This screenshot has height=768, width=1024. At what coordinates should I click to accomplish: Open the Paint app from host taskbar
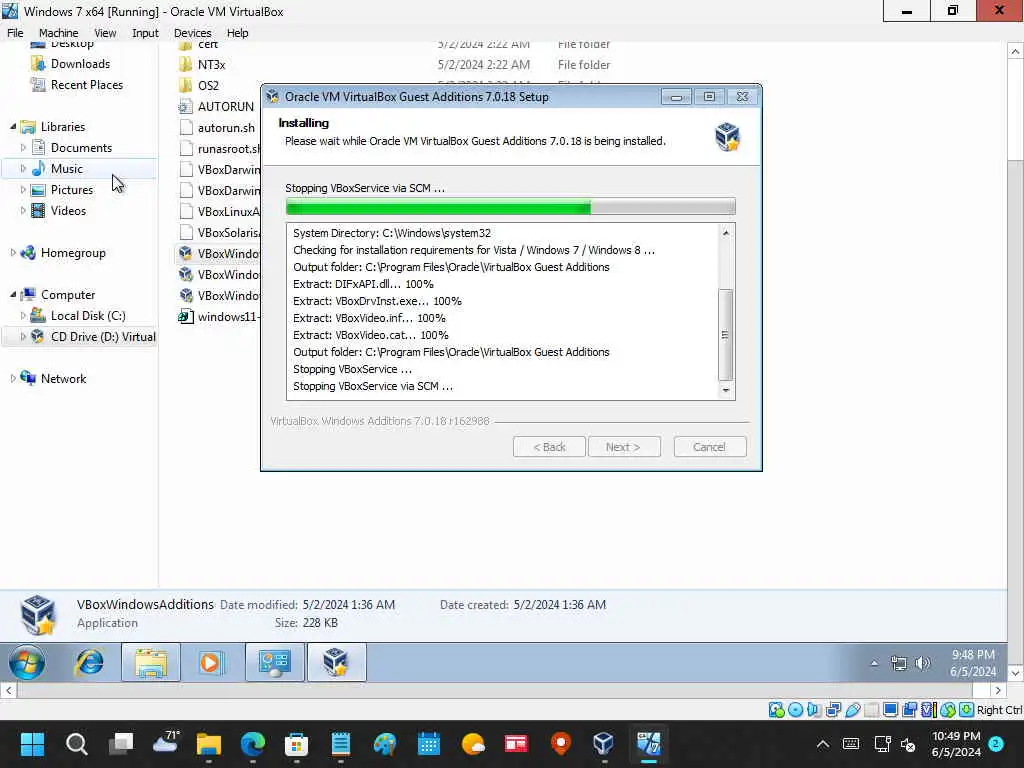point(385,744)
